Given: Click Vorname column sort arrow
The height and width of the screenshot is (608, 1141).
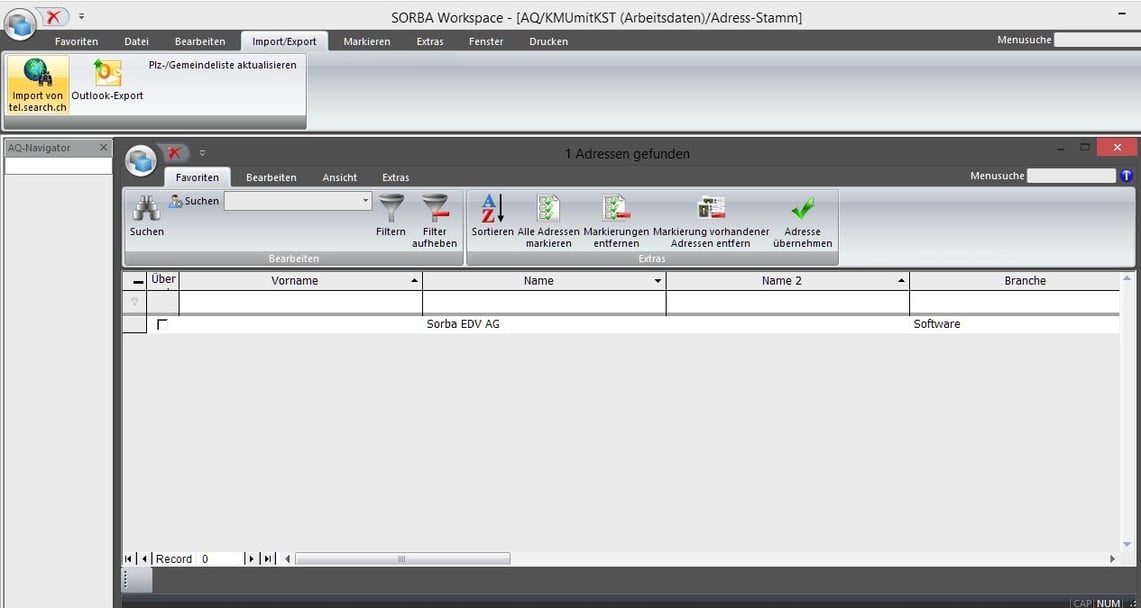Looking at the screenshot, I should point(414,281).
